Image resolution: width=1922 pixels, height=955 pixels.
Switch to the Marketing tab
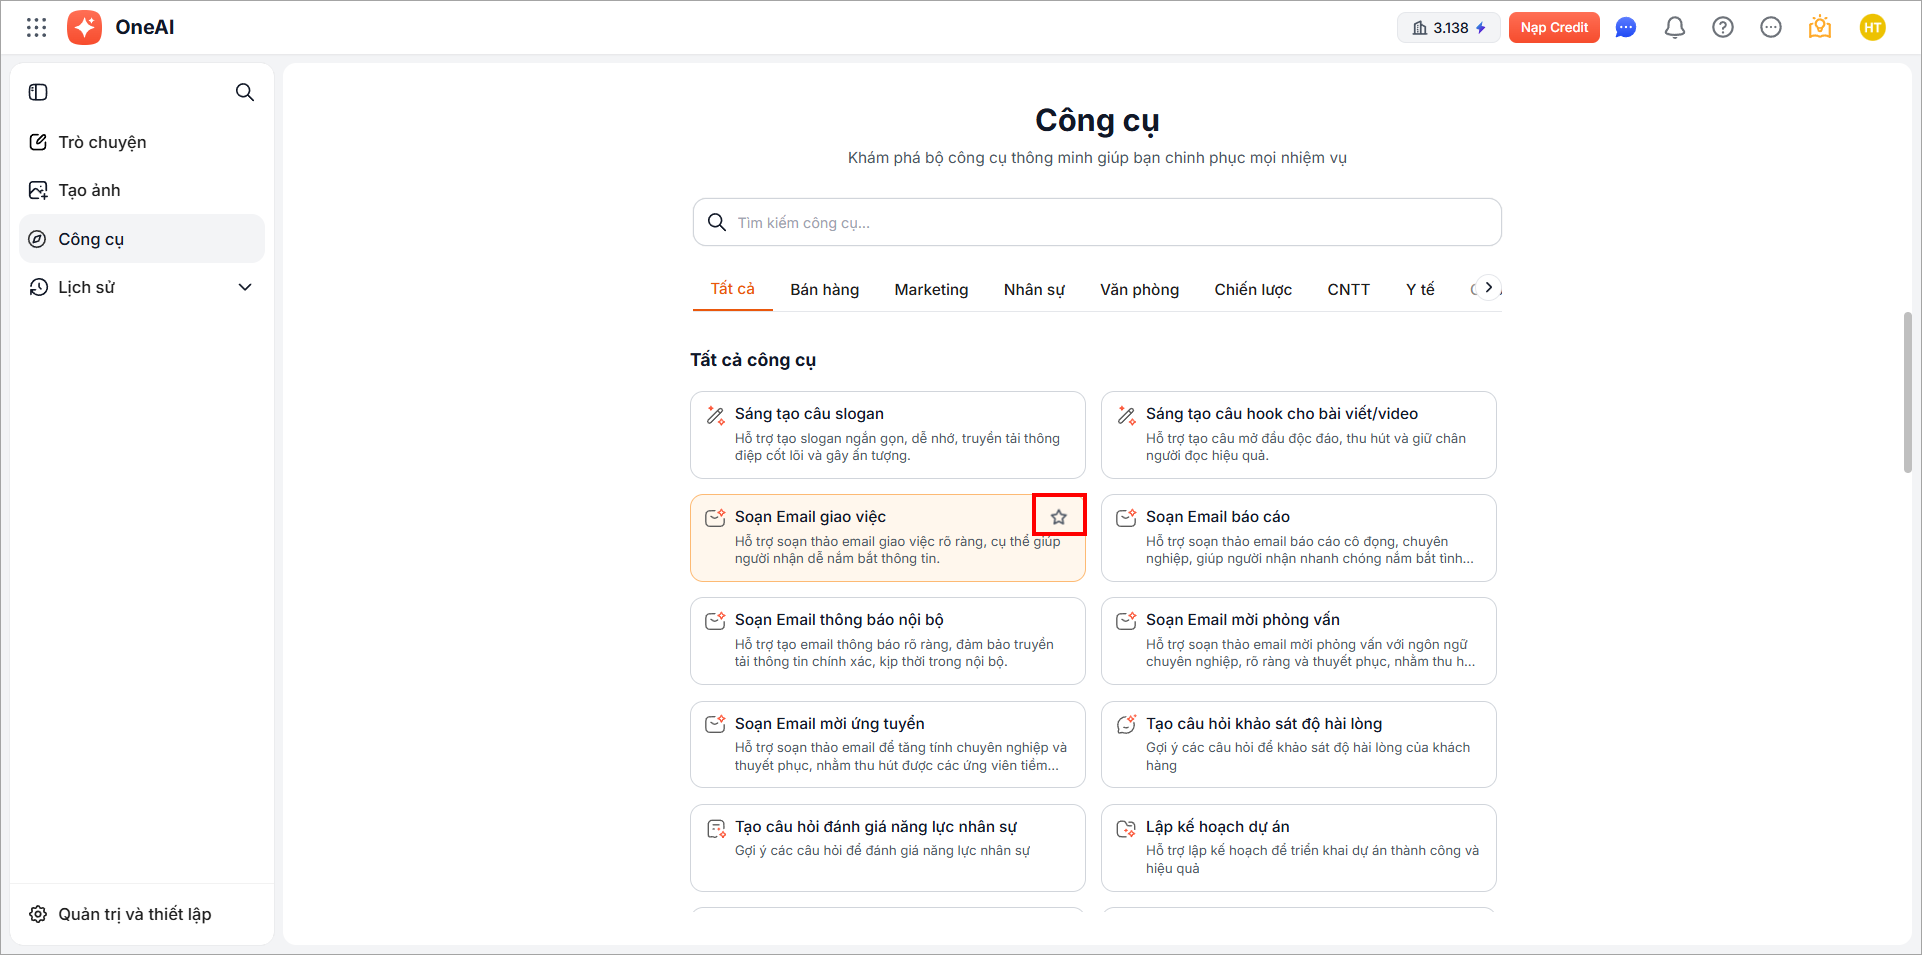coord(931,290)
